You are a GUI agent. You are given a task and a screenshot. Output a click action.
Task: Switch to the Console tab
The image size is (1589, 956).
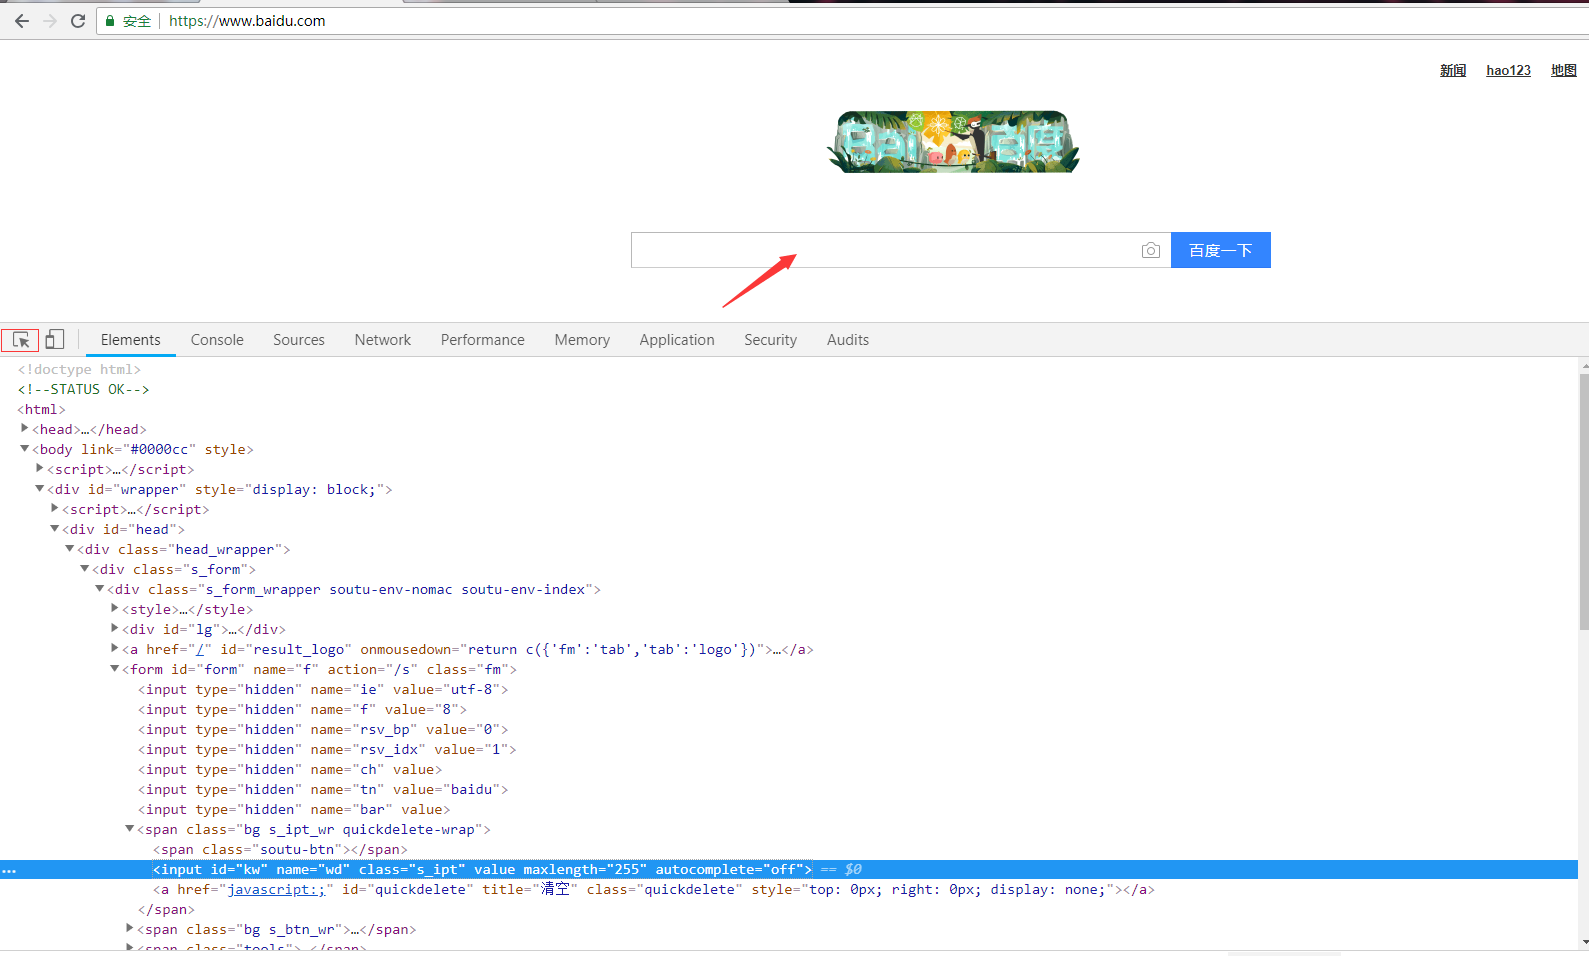click(217, 340)
